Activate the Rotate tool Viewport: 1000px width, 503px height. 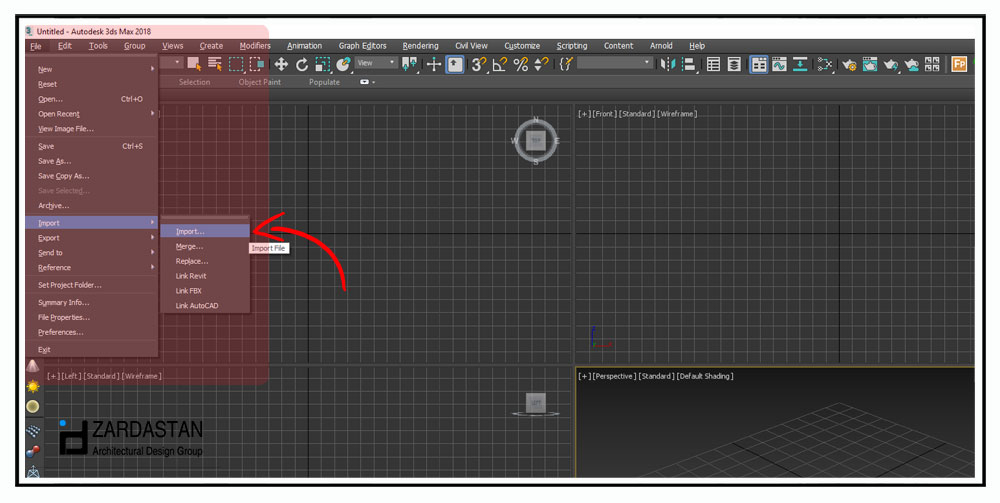click(x=302, y=64)
